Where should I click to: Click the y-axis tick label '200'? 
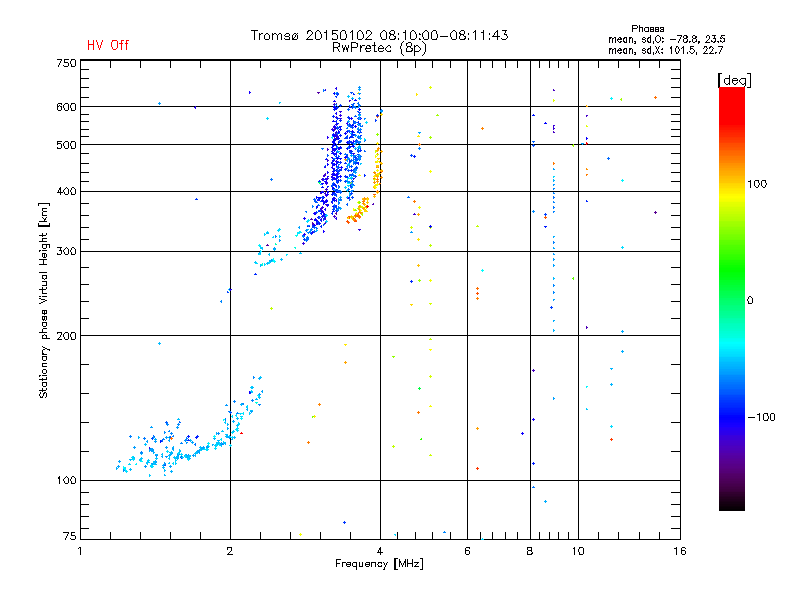point(66,336)
